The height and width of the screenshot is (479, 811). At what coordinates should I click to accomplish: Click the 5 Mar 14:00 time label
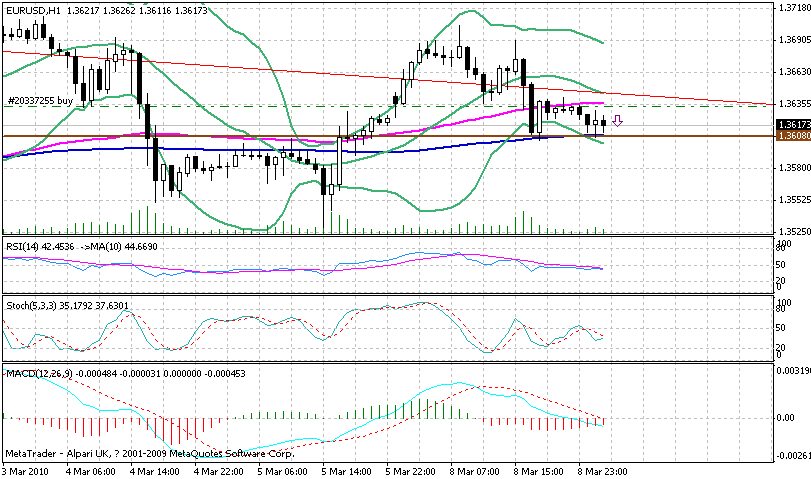pos(347,472)
